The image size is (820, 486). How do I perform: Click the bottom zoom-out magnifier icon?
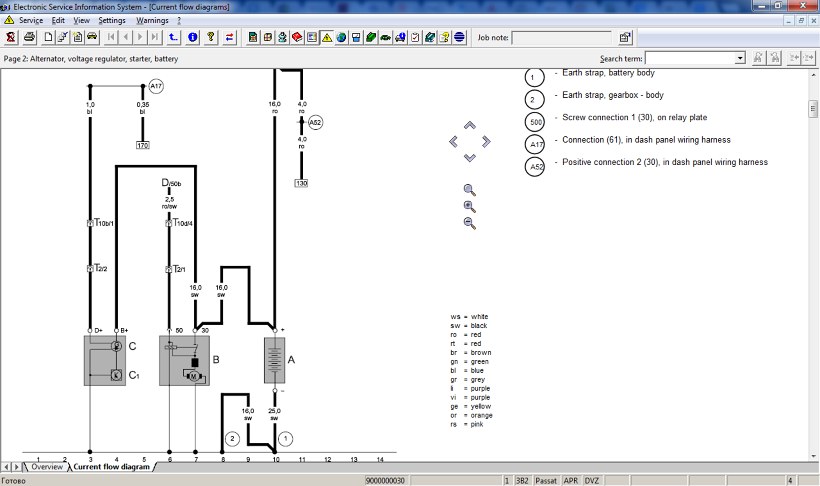(470, 223)
